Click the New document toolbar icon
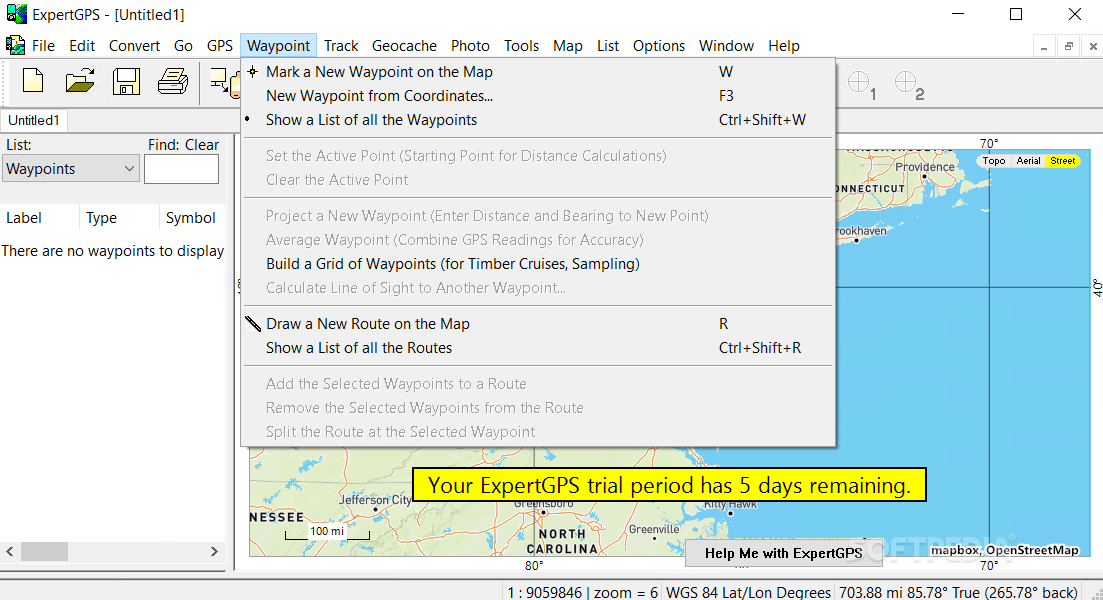 (x=32, y=82)
